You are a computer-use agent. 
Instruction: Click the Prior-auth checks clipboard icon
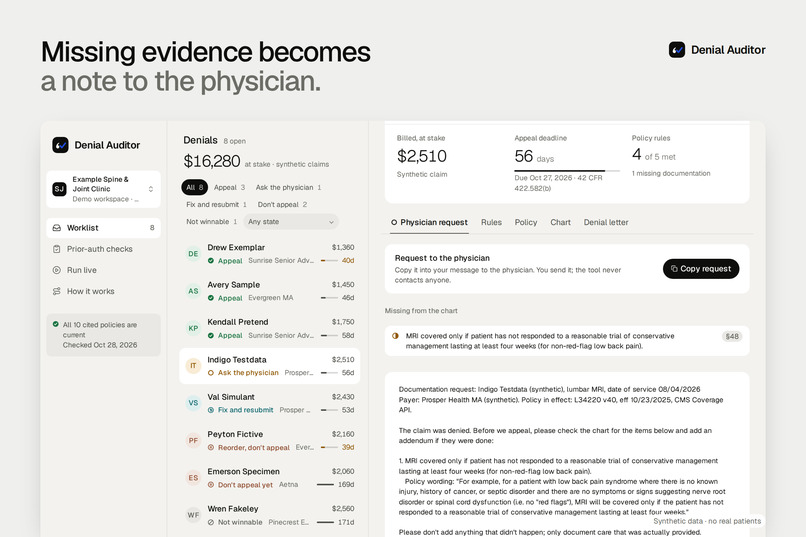[57, 249]
